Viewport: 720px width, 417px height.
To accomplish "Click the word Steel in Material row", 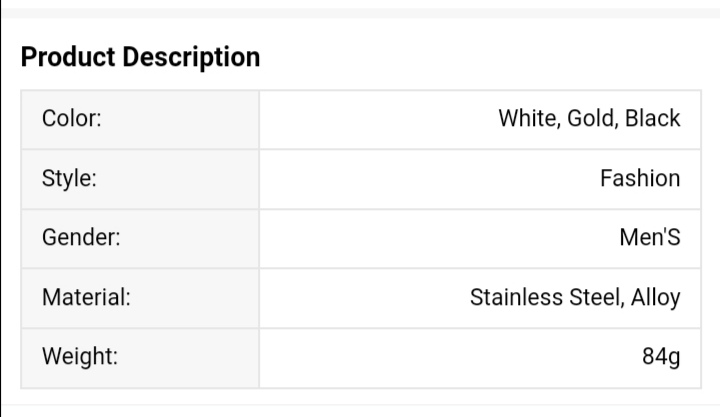I will click(595, 297).
